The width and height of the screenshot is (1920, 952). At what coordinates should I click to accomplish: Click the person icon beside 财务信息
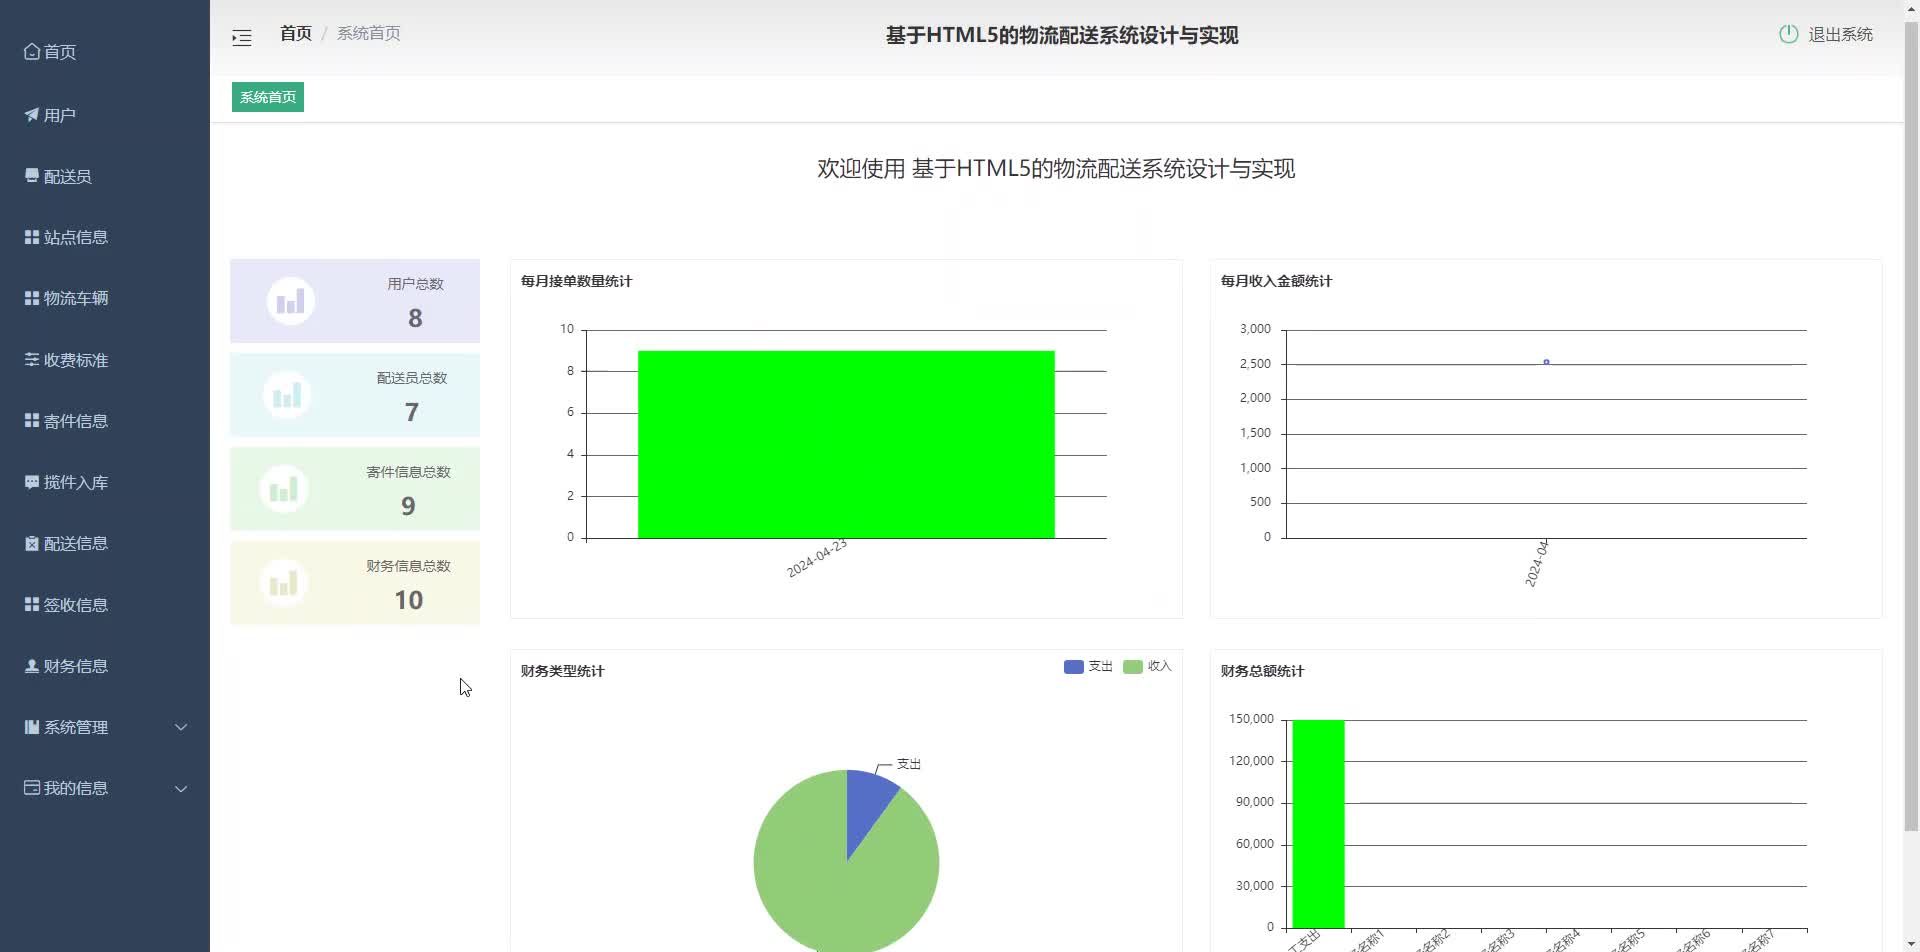click(32, 666)
